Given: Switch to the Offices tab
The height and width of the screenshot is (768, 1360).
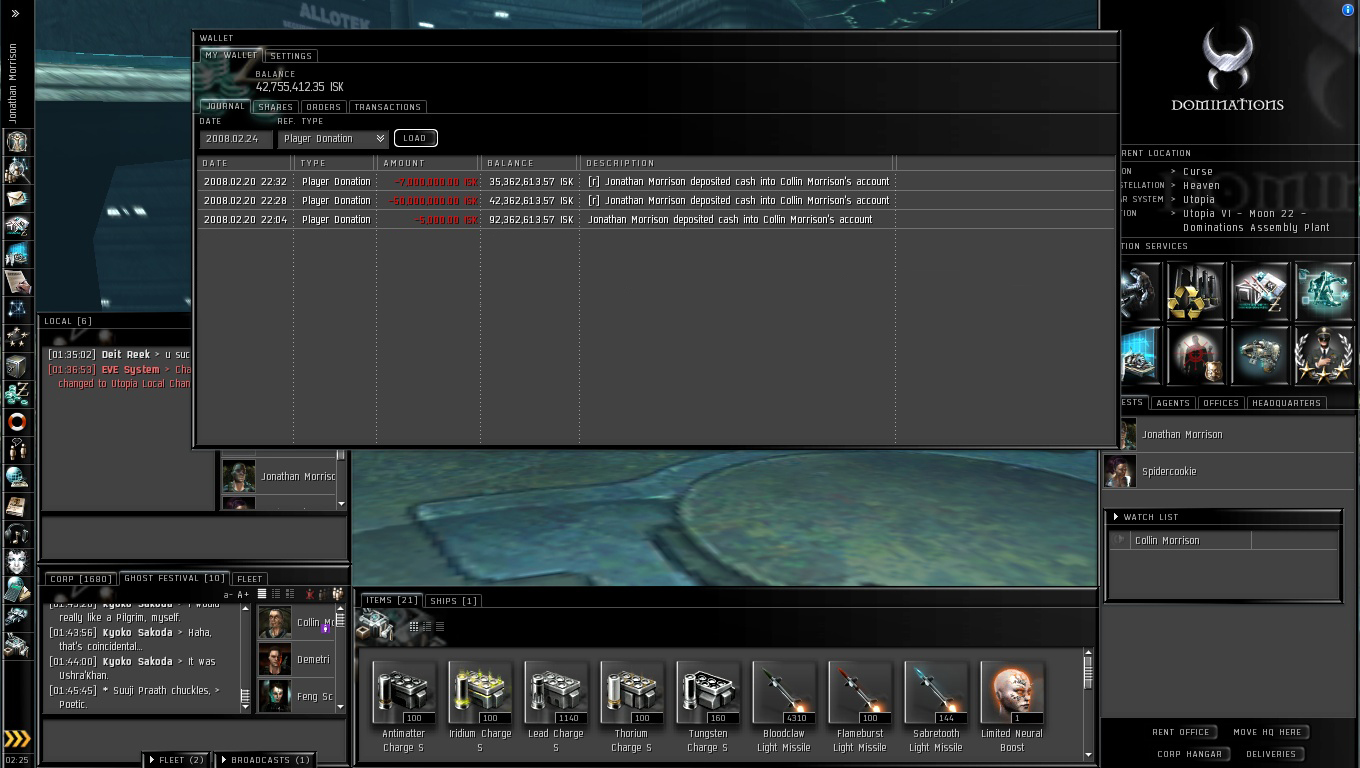Looking at the screenshot, I should click(1221, 403).
